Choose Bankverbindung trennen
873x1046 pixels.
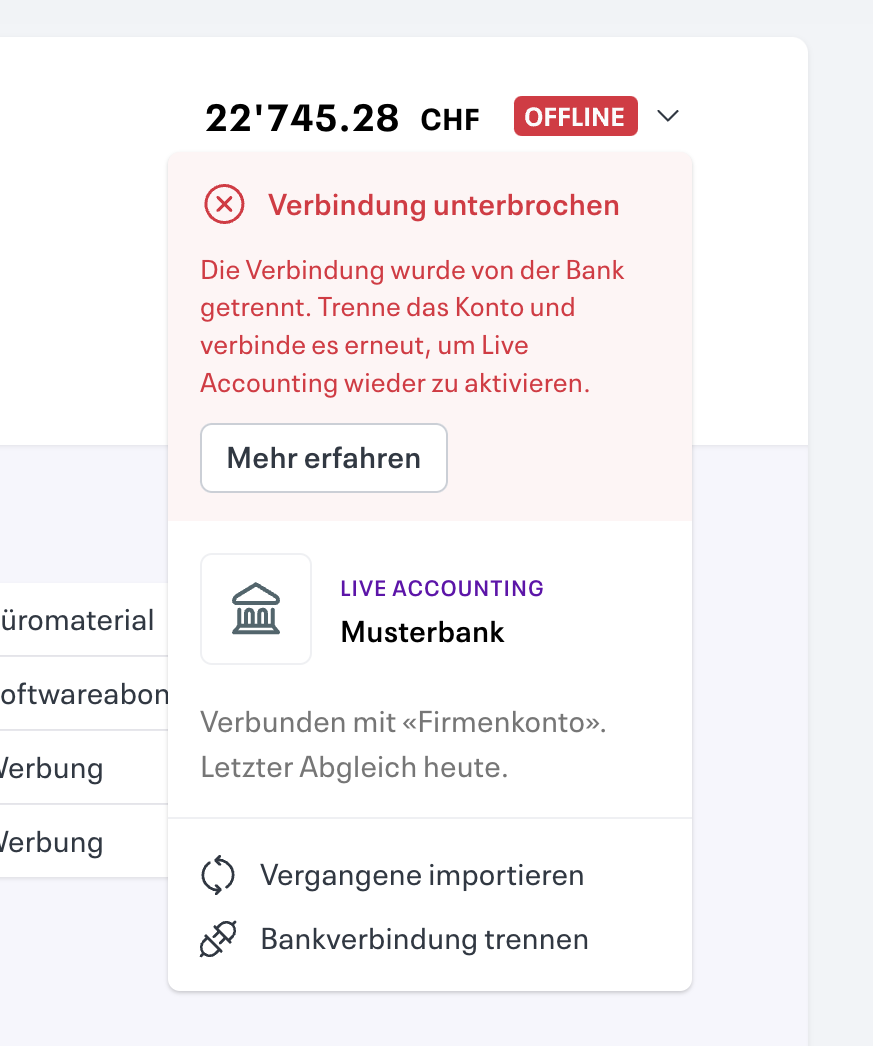click(423, 939)
